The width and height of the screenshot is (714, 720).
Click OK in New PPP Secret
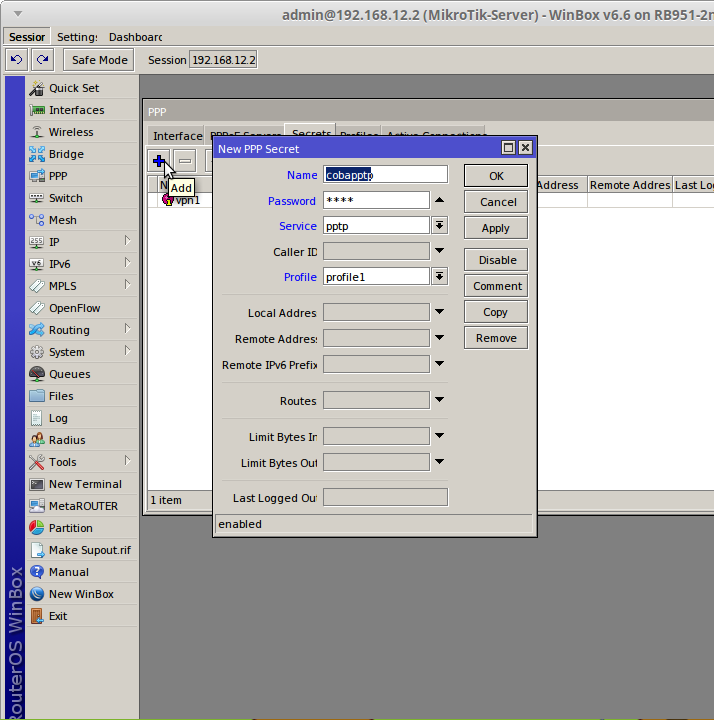click(496, 176)
